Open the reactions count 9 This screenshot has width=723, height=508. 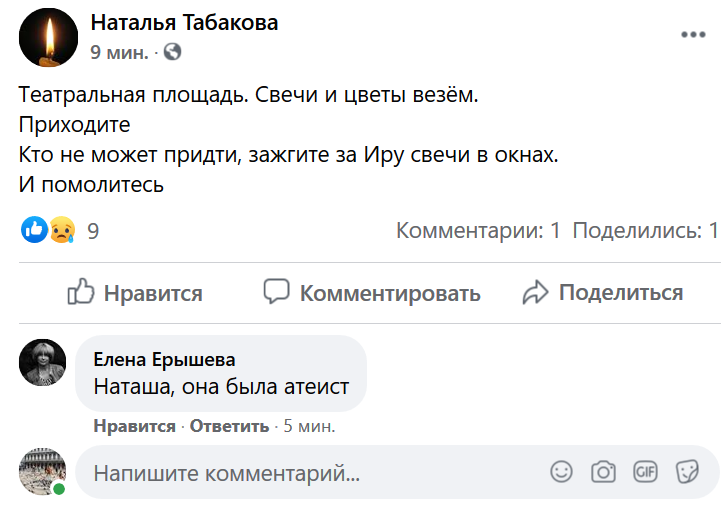(x=93, y=231)
